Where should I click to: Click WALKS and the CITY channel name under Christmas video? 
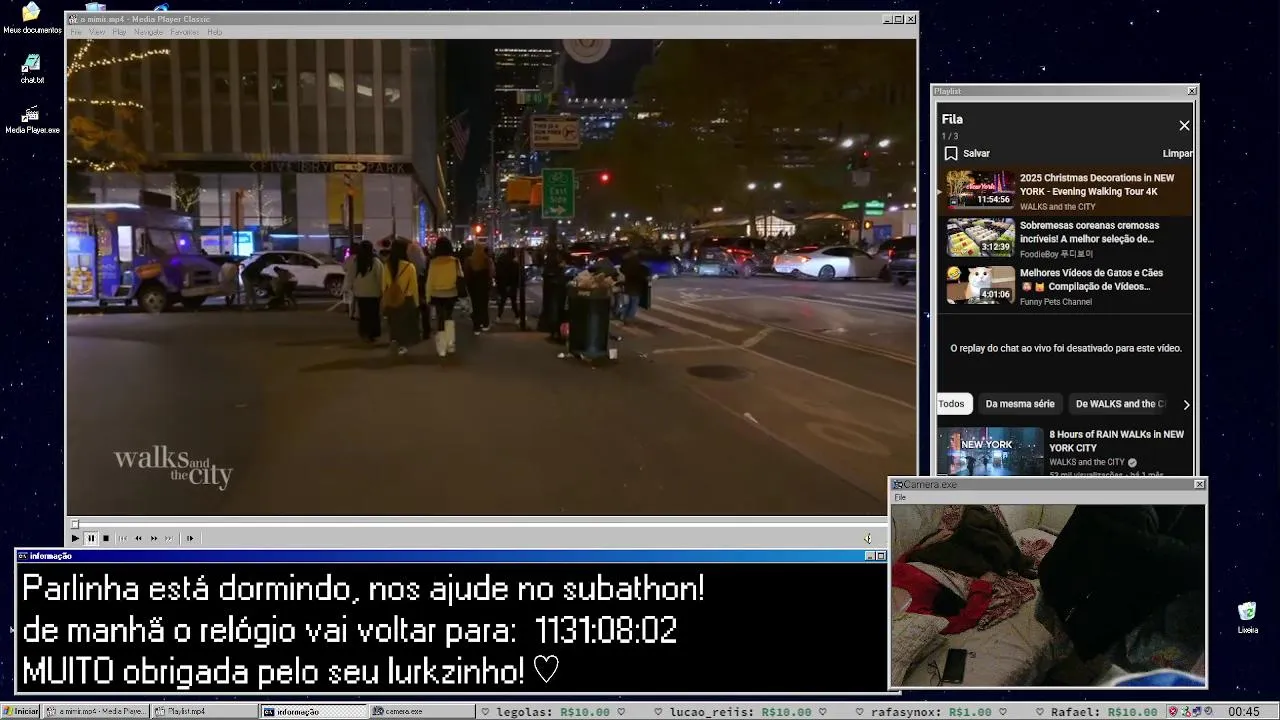[1057, 207]
